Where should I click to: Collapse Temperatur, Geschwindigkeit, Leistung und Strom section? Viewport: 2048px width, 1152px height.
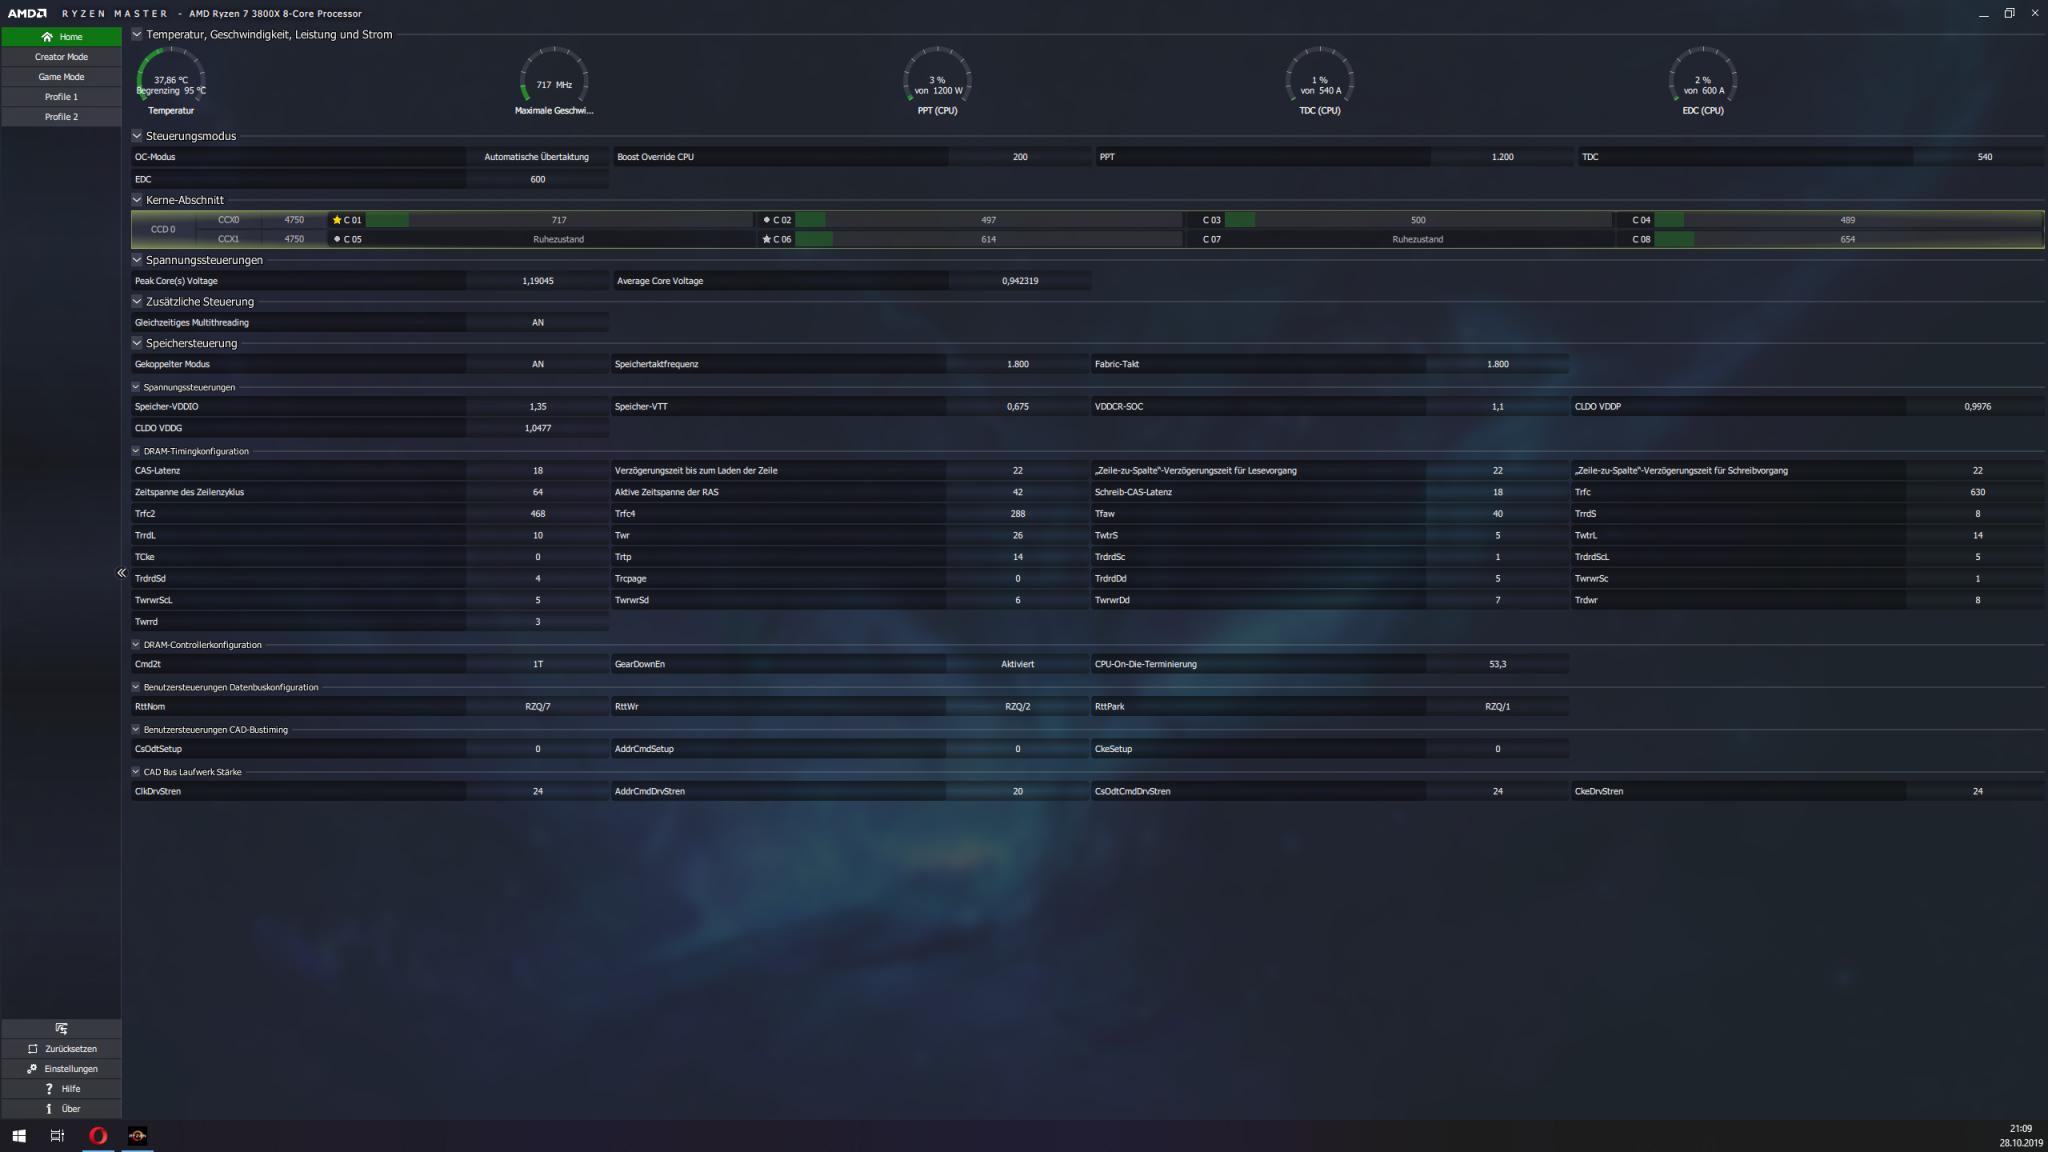[137, 34]
